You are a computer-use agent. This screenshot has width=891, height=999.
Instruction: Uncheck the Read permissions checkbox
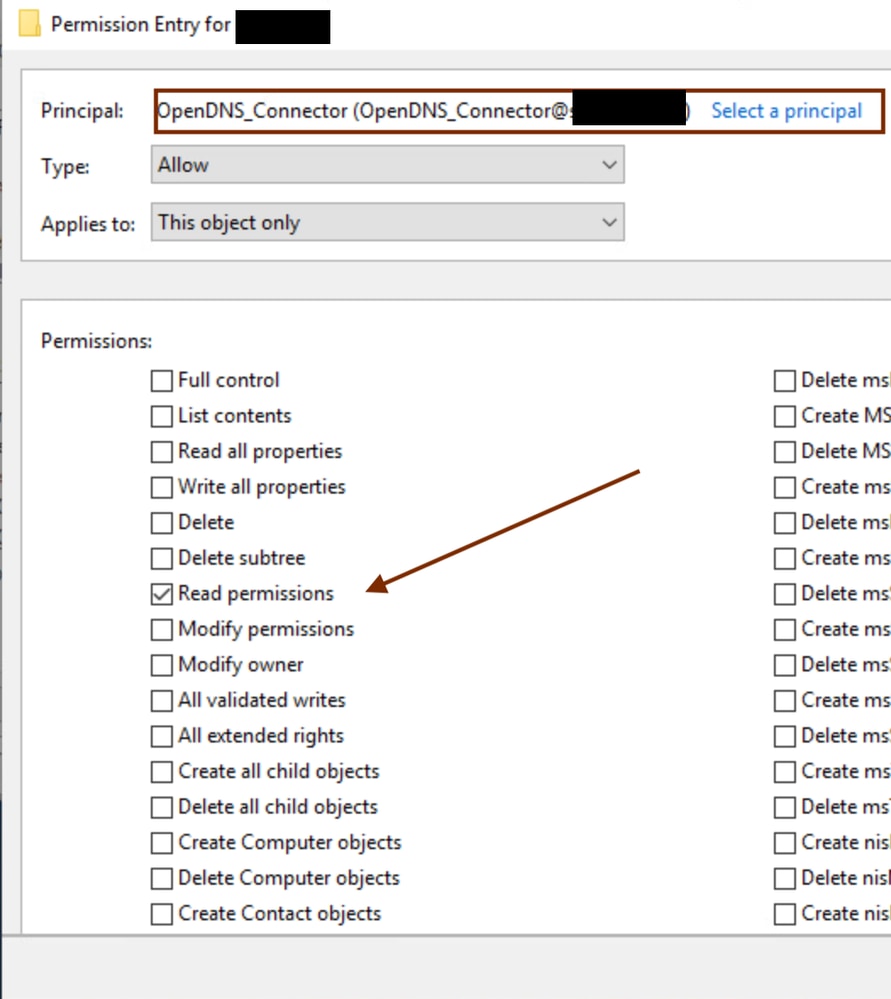(162, 594)
